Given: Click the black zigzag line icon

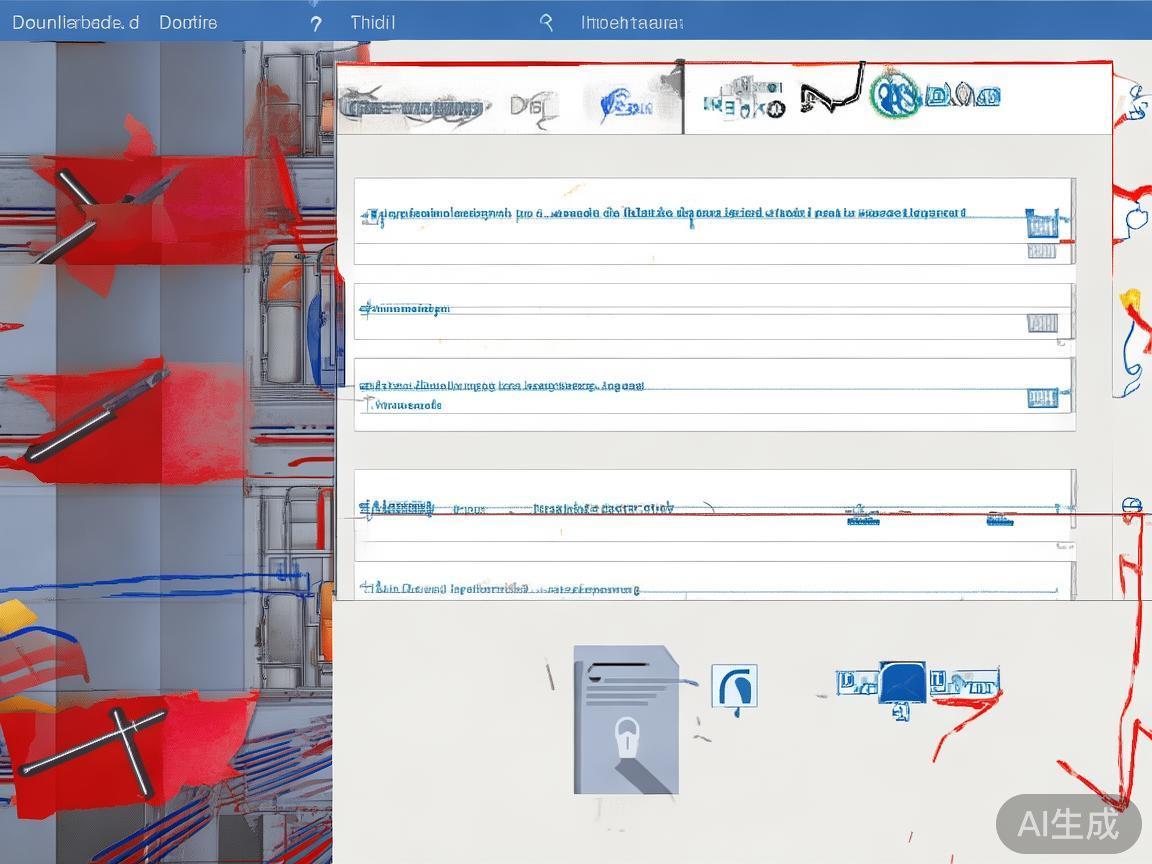Looking at the screenshot, I should pyautogui.click(x=830, y=94).
